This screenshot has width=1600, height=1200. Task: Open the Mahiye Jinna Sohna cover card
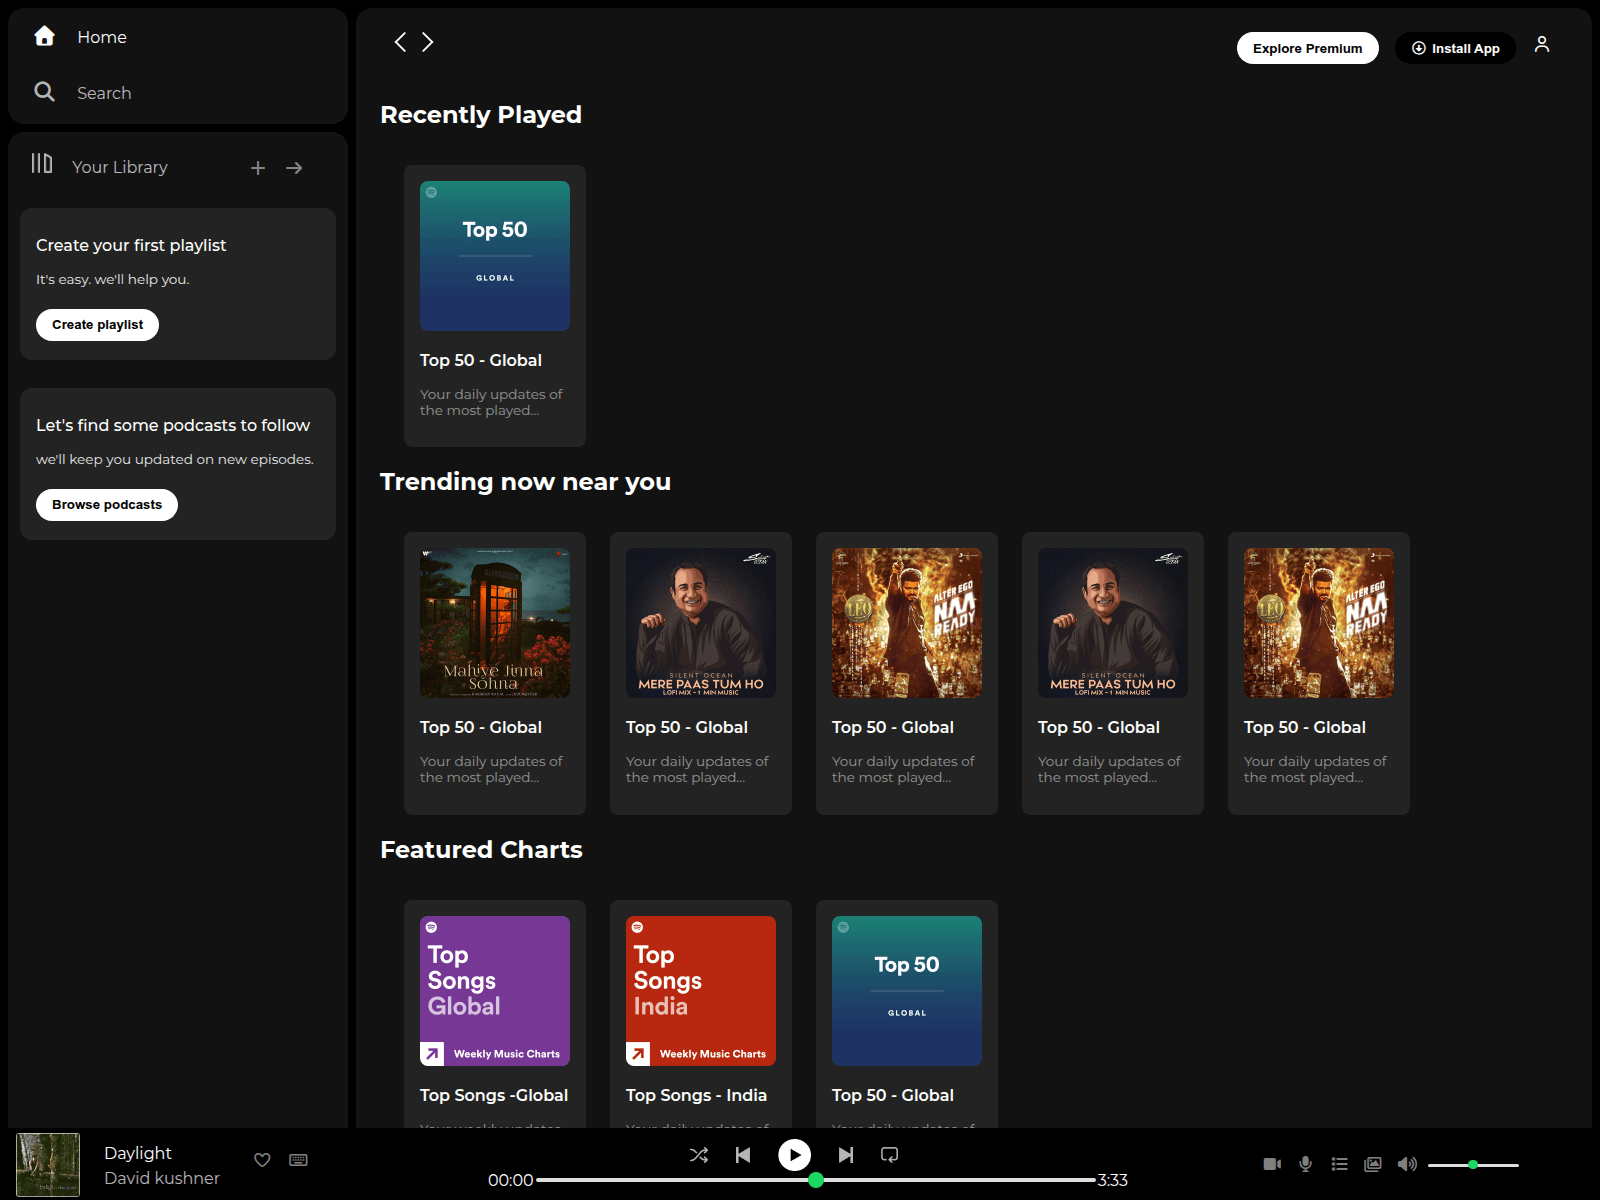point(495,623)
